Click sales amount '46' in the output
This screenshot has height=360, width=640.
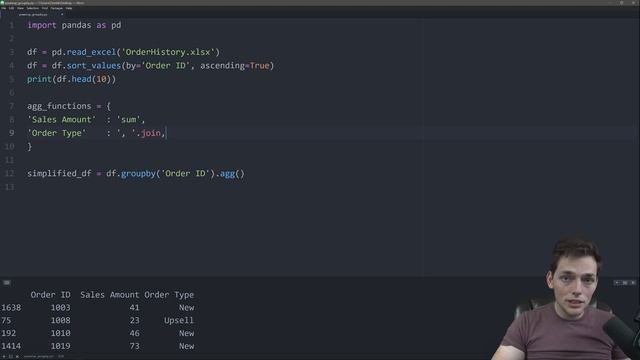(x=134, y=333)
